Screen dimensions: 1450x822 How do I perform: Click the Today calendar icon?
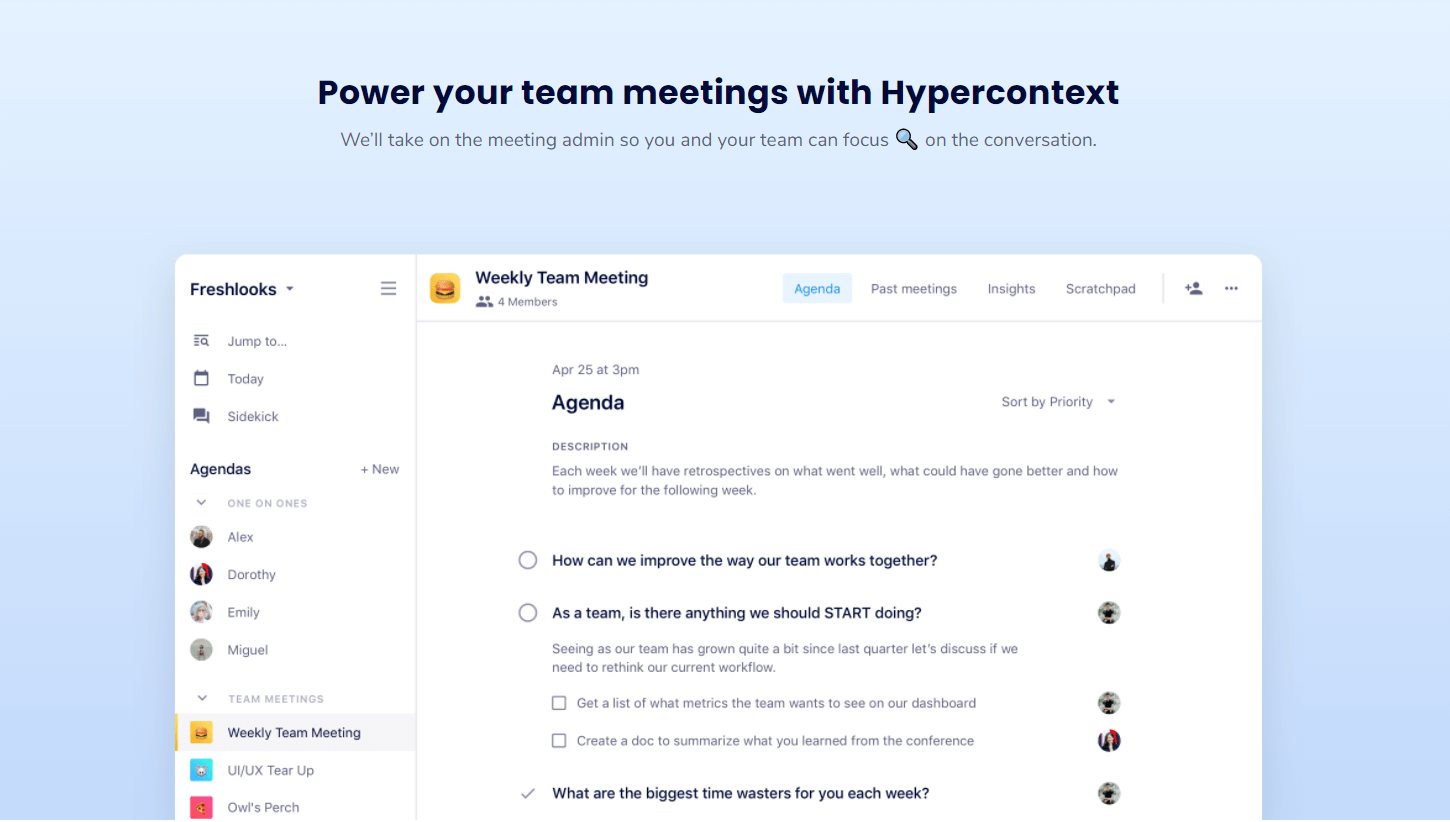point(201,378)
